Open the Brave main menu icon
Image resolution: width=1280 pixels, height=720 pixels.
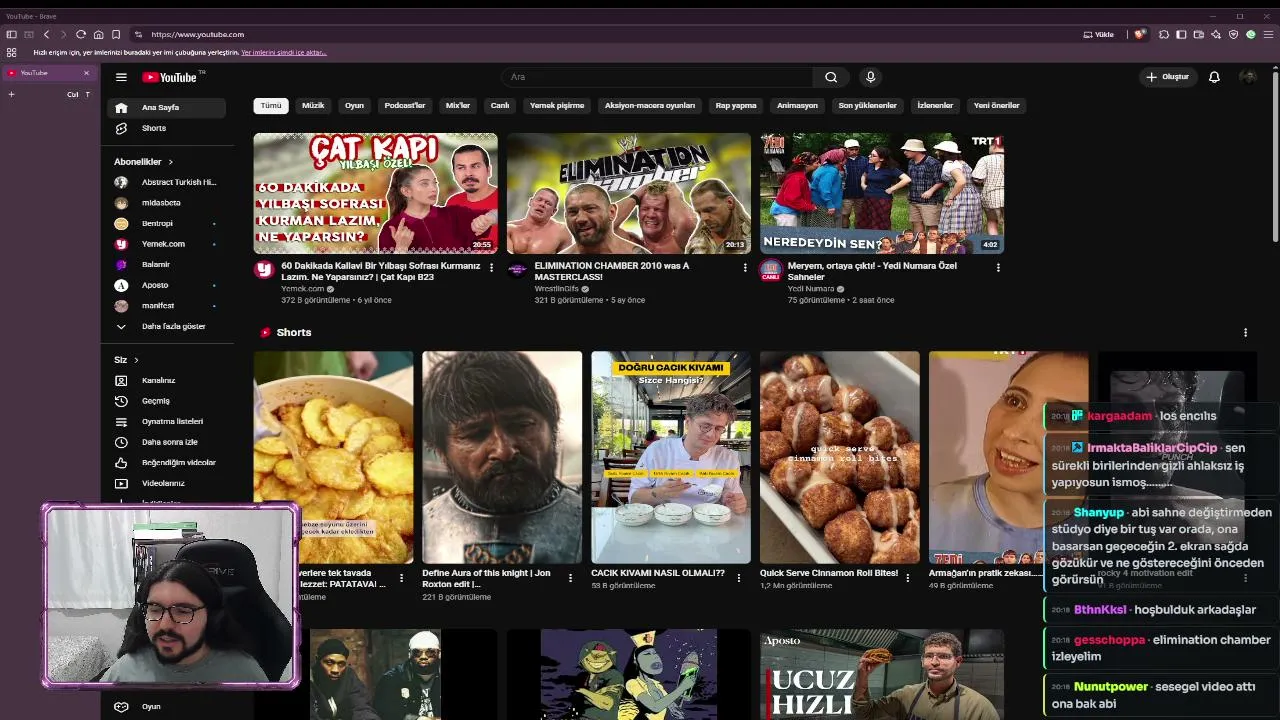(1268, 34)
